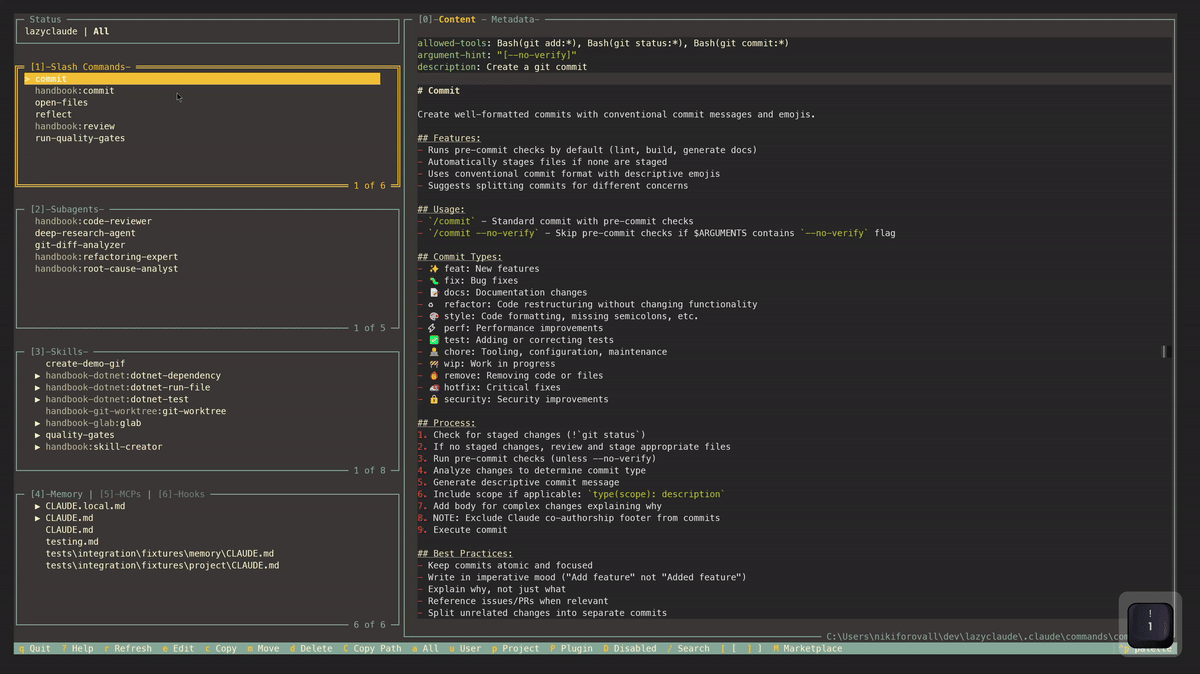
Task: Toggle the All filter in the status bar
Action: click(428, 648)
